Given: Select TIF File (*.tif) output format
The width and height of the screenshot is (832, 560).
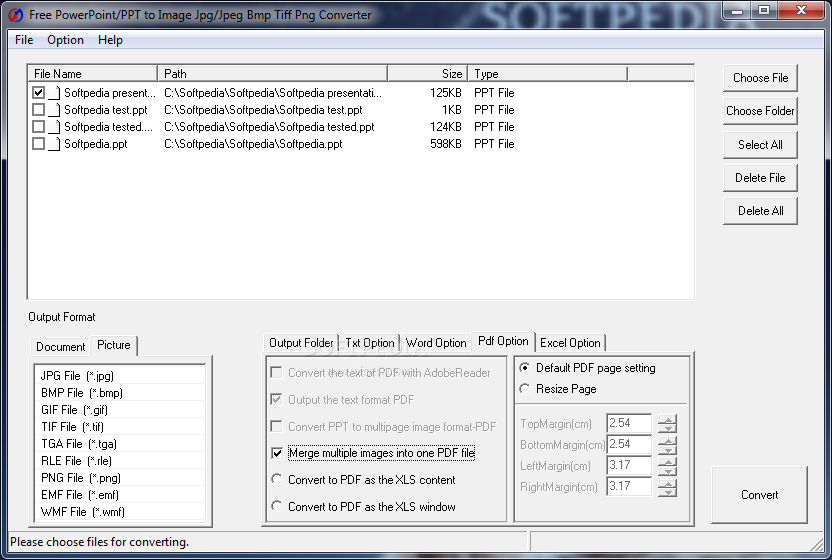Looking at the screenshot, I should point(119,427).
